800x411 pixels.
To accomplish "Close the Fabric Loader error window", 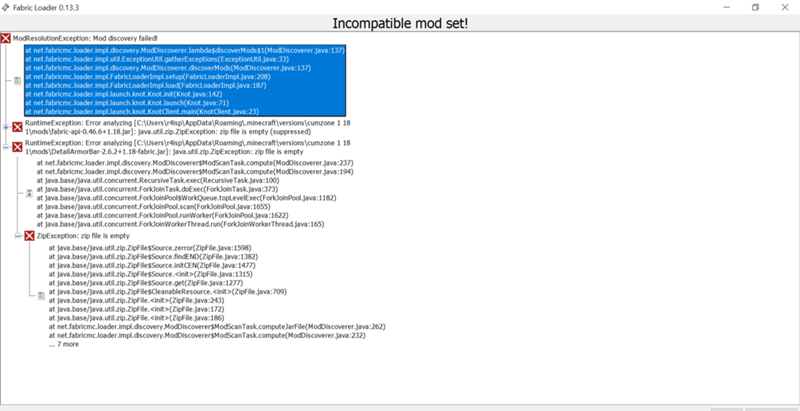I will tap(785, 7).
